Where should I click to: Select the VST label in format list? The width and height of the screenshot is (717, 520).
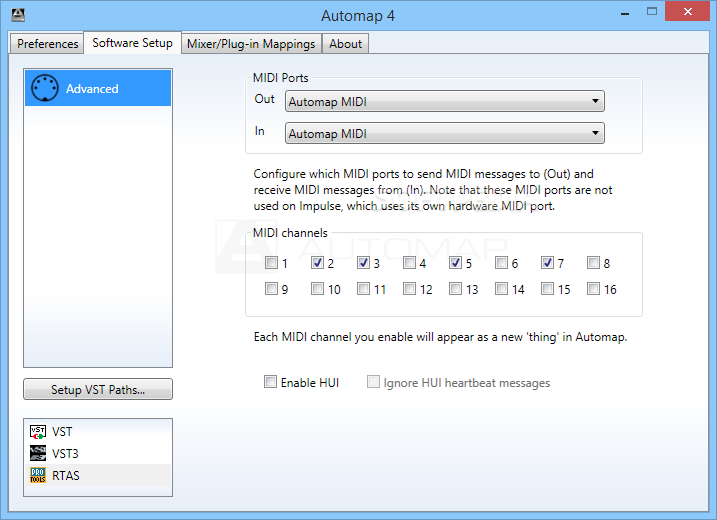coord(62,432)
